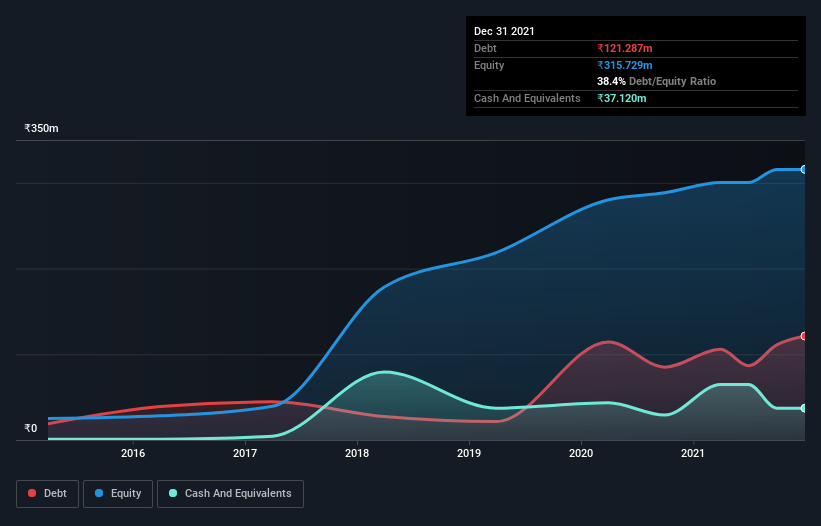Image resolution: width=821 pixels, height=526 pixels.
Task: Click Cash And Equivalents label in tooltip
Action: pyautogui.click(x=527, y=98)
